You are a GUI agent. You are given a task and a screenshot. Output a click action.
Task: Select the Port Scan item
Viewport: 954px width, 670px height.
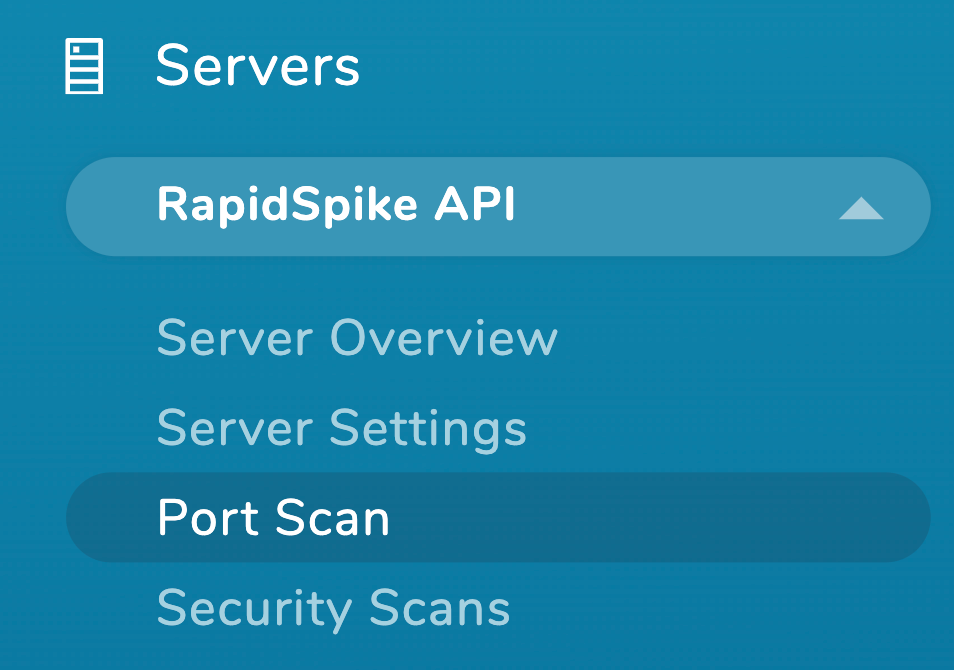point(498,517)
